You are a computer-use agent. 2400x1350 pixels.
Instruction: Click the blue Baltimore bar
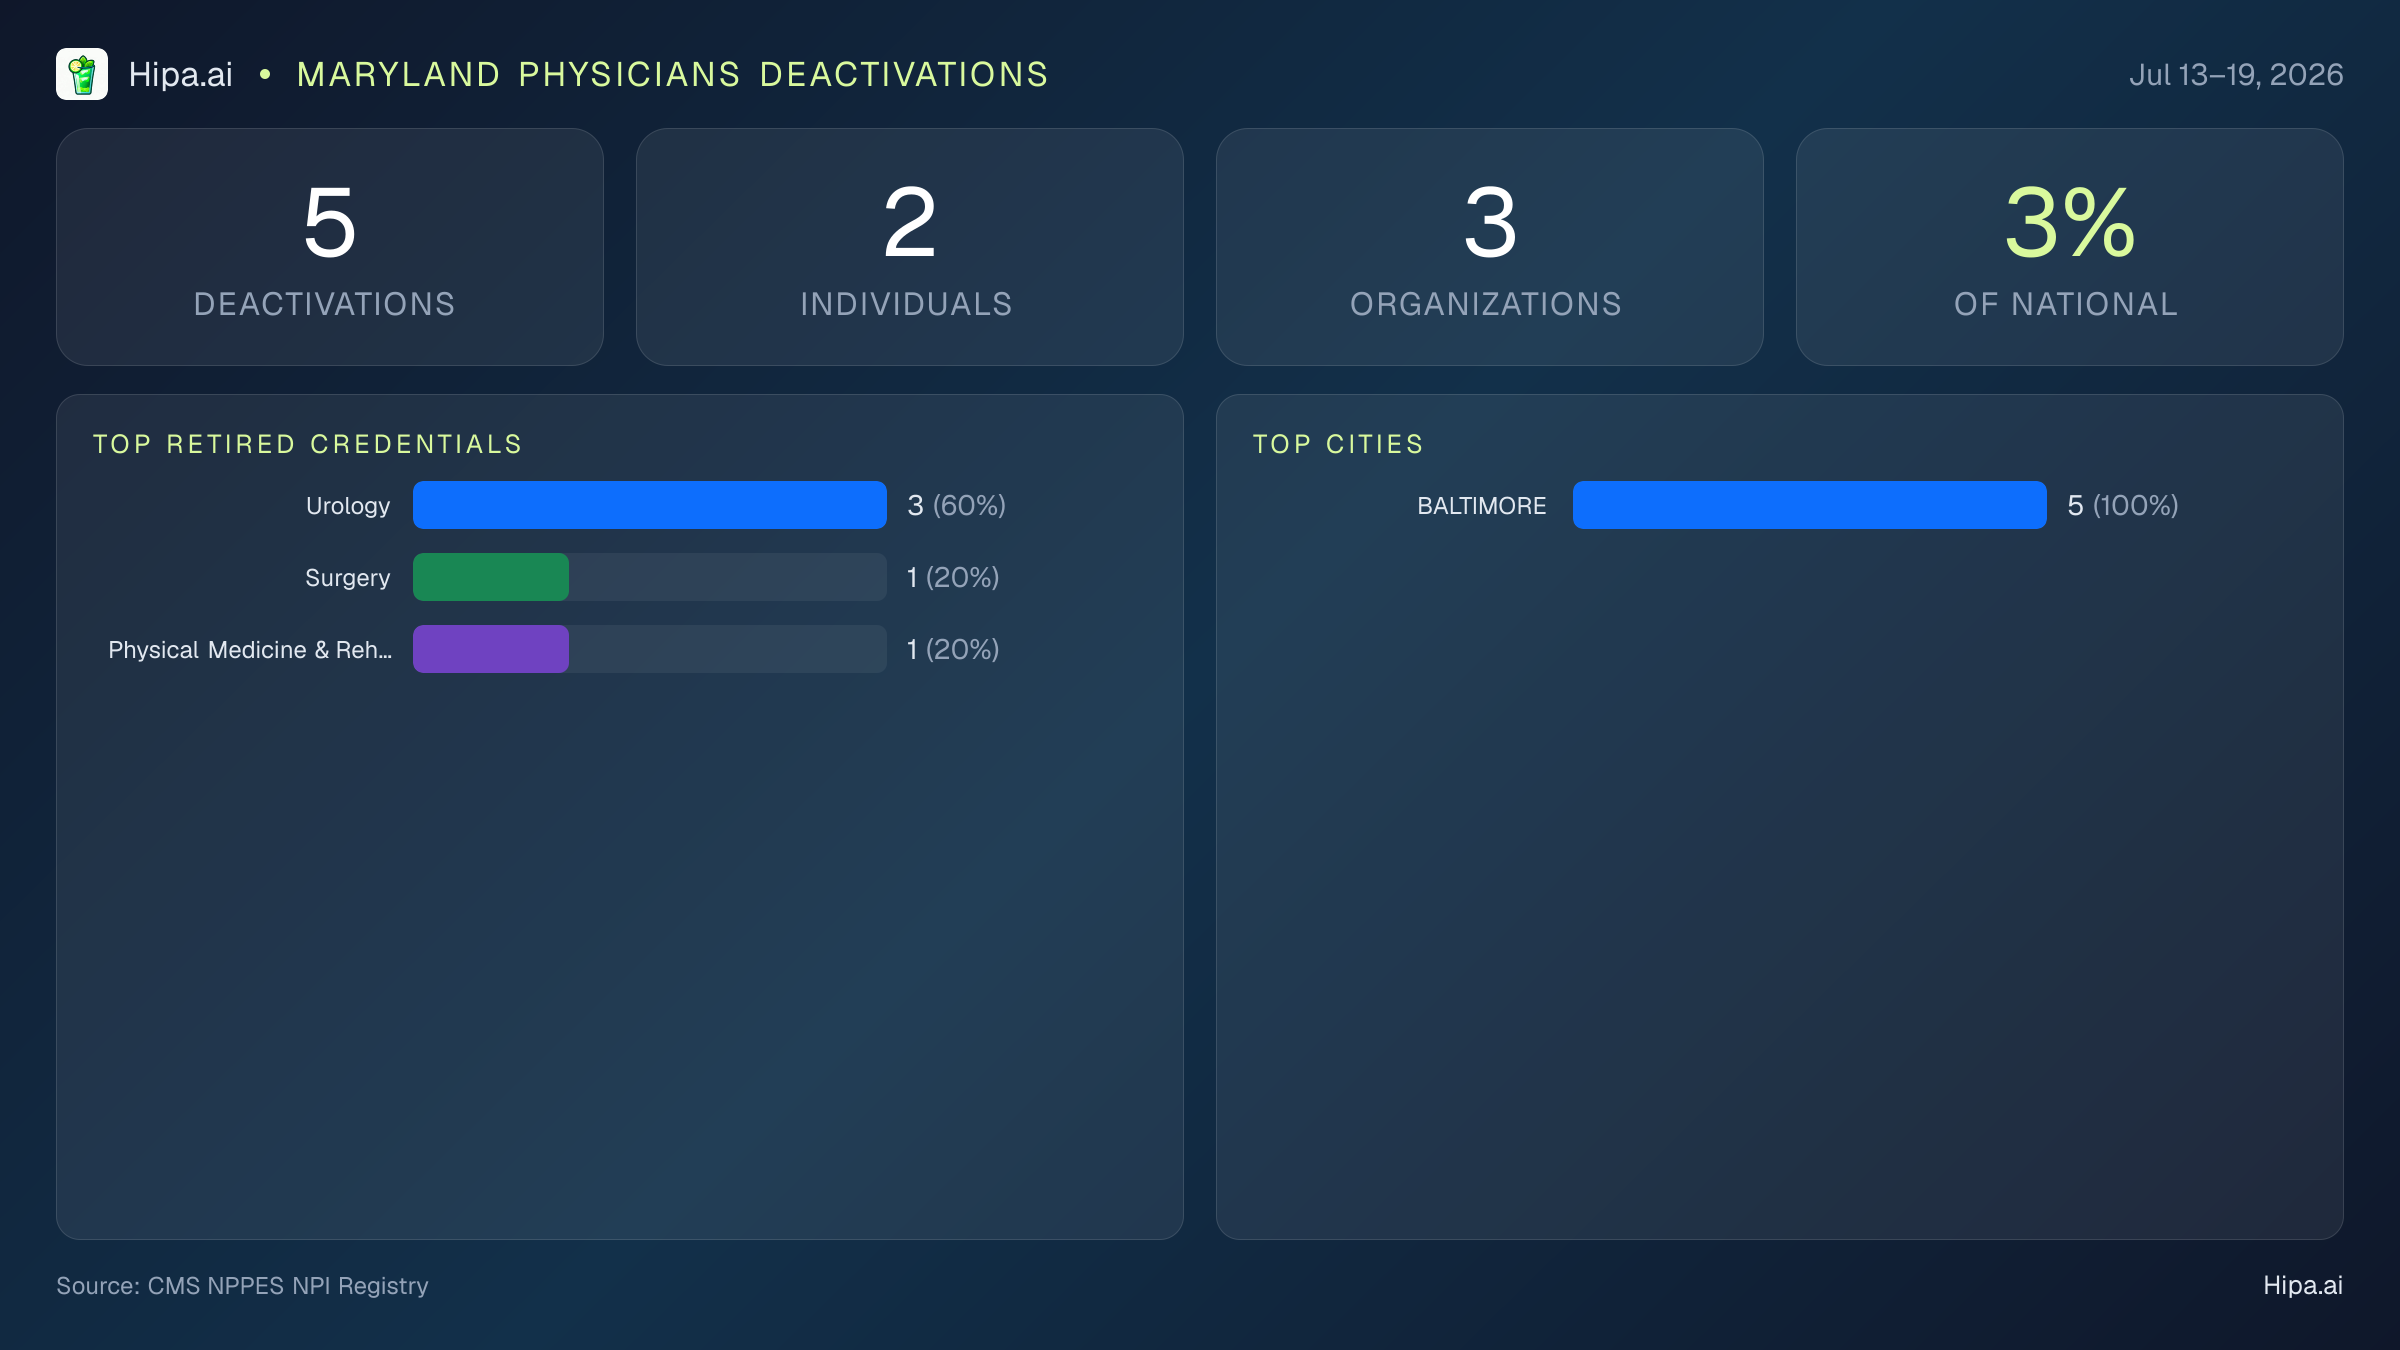1810,505
